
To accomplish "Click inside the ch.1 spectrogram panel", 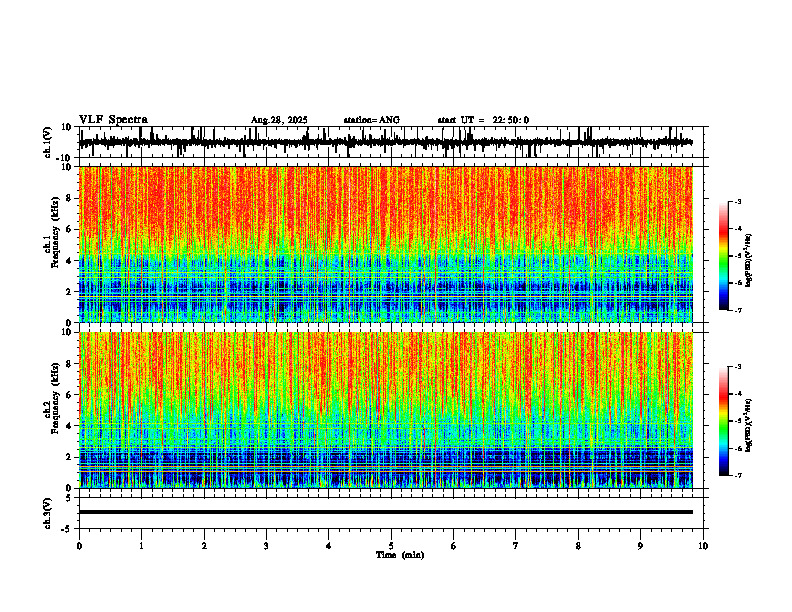I will pos(385,244).
